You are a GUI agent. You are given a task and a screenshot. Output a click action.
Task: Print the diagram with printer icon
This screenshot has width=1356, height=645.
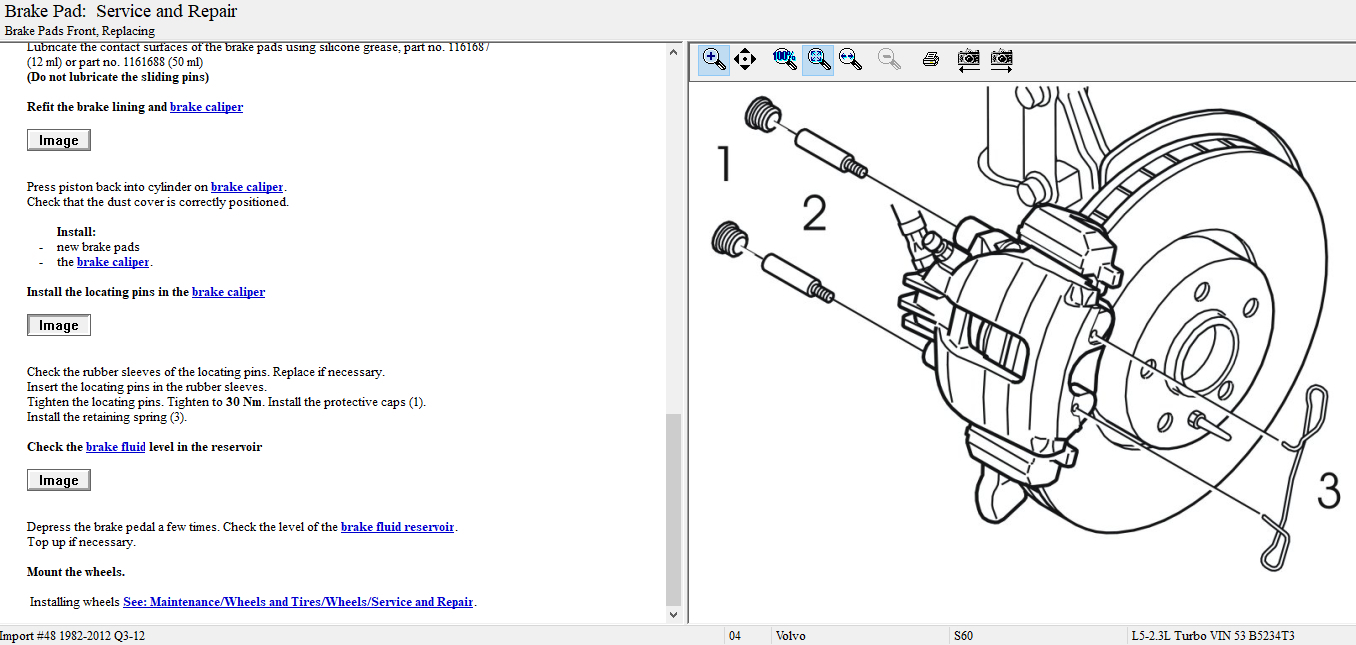click(x=930, y=60)
